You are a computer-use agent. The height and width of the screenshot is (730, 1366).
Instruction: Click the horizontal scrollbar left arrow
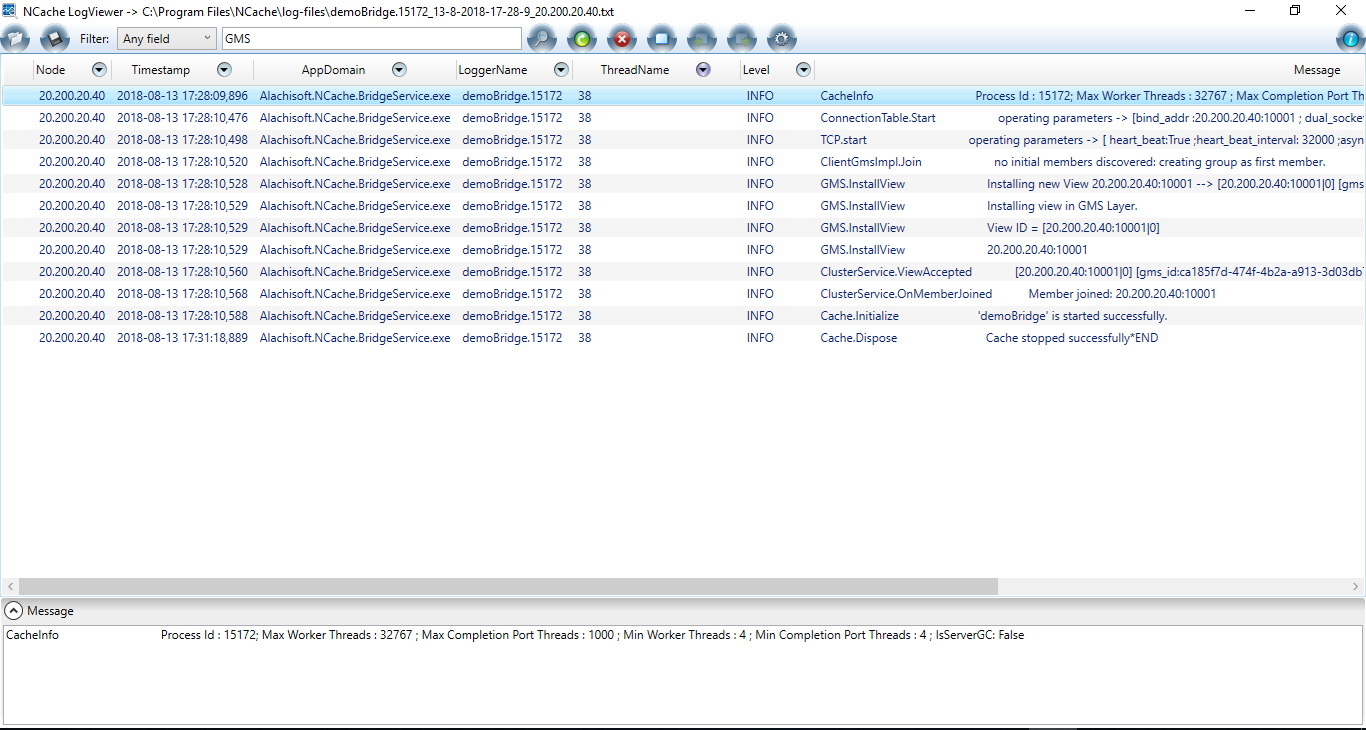coord(10,587)
